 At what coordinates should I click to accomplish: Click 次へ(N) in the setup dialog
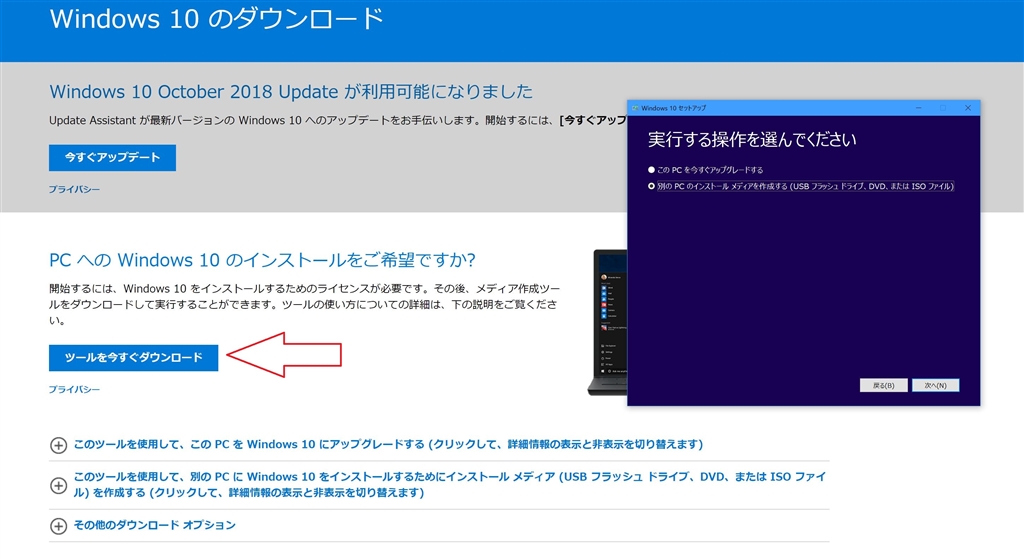[x=935, y=386]
